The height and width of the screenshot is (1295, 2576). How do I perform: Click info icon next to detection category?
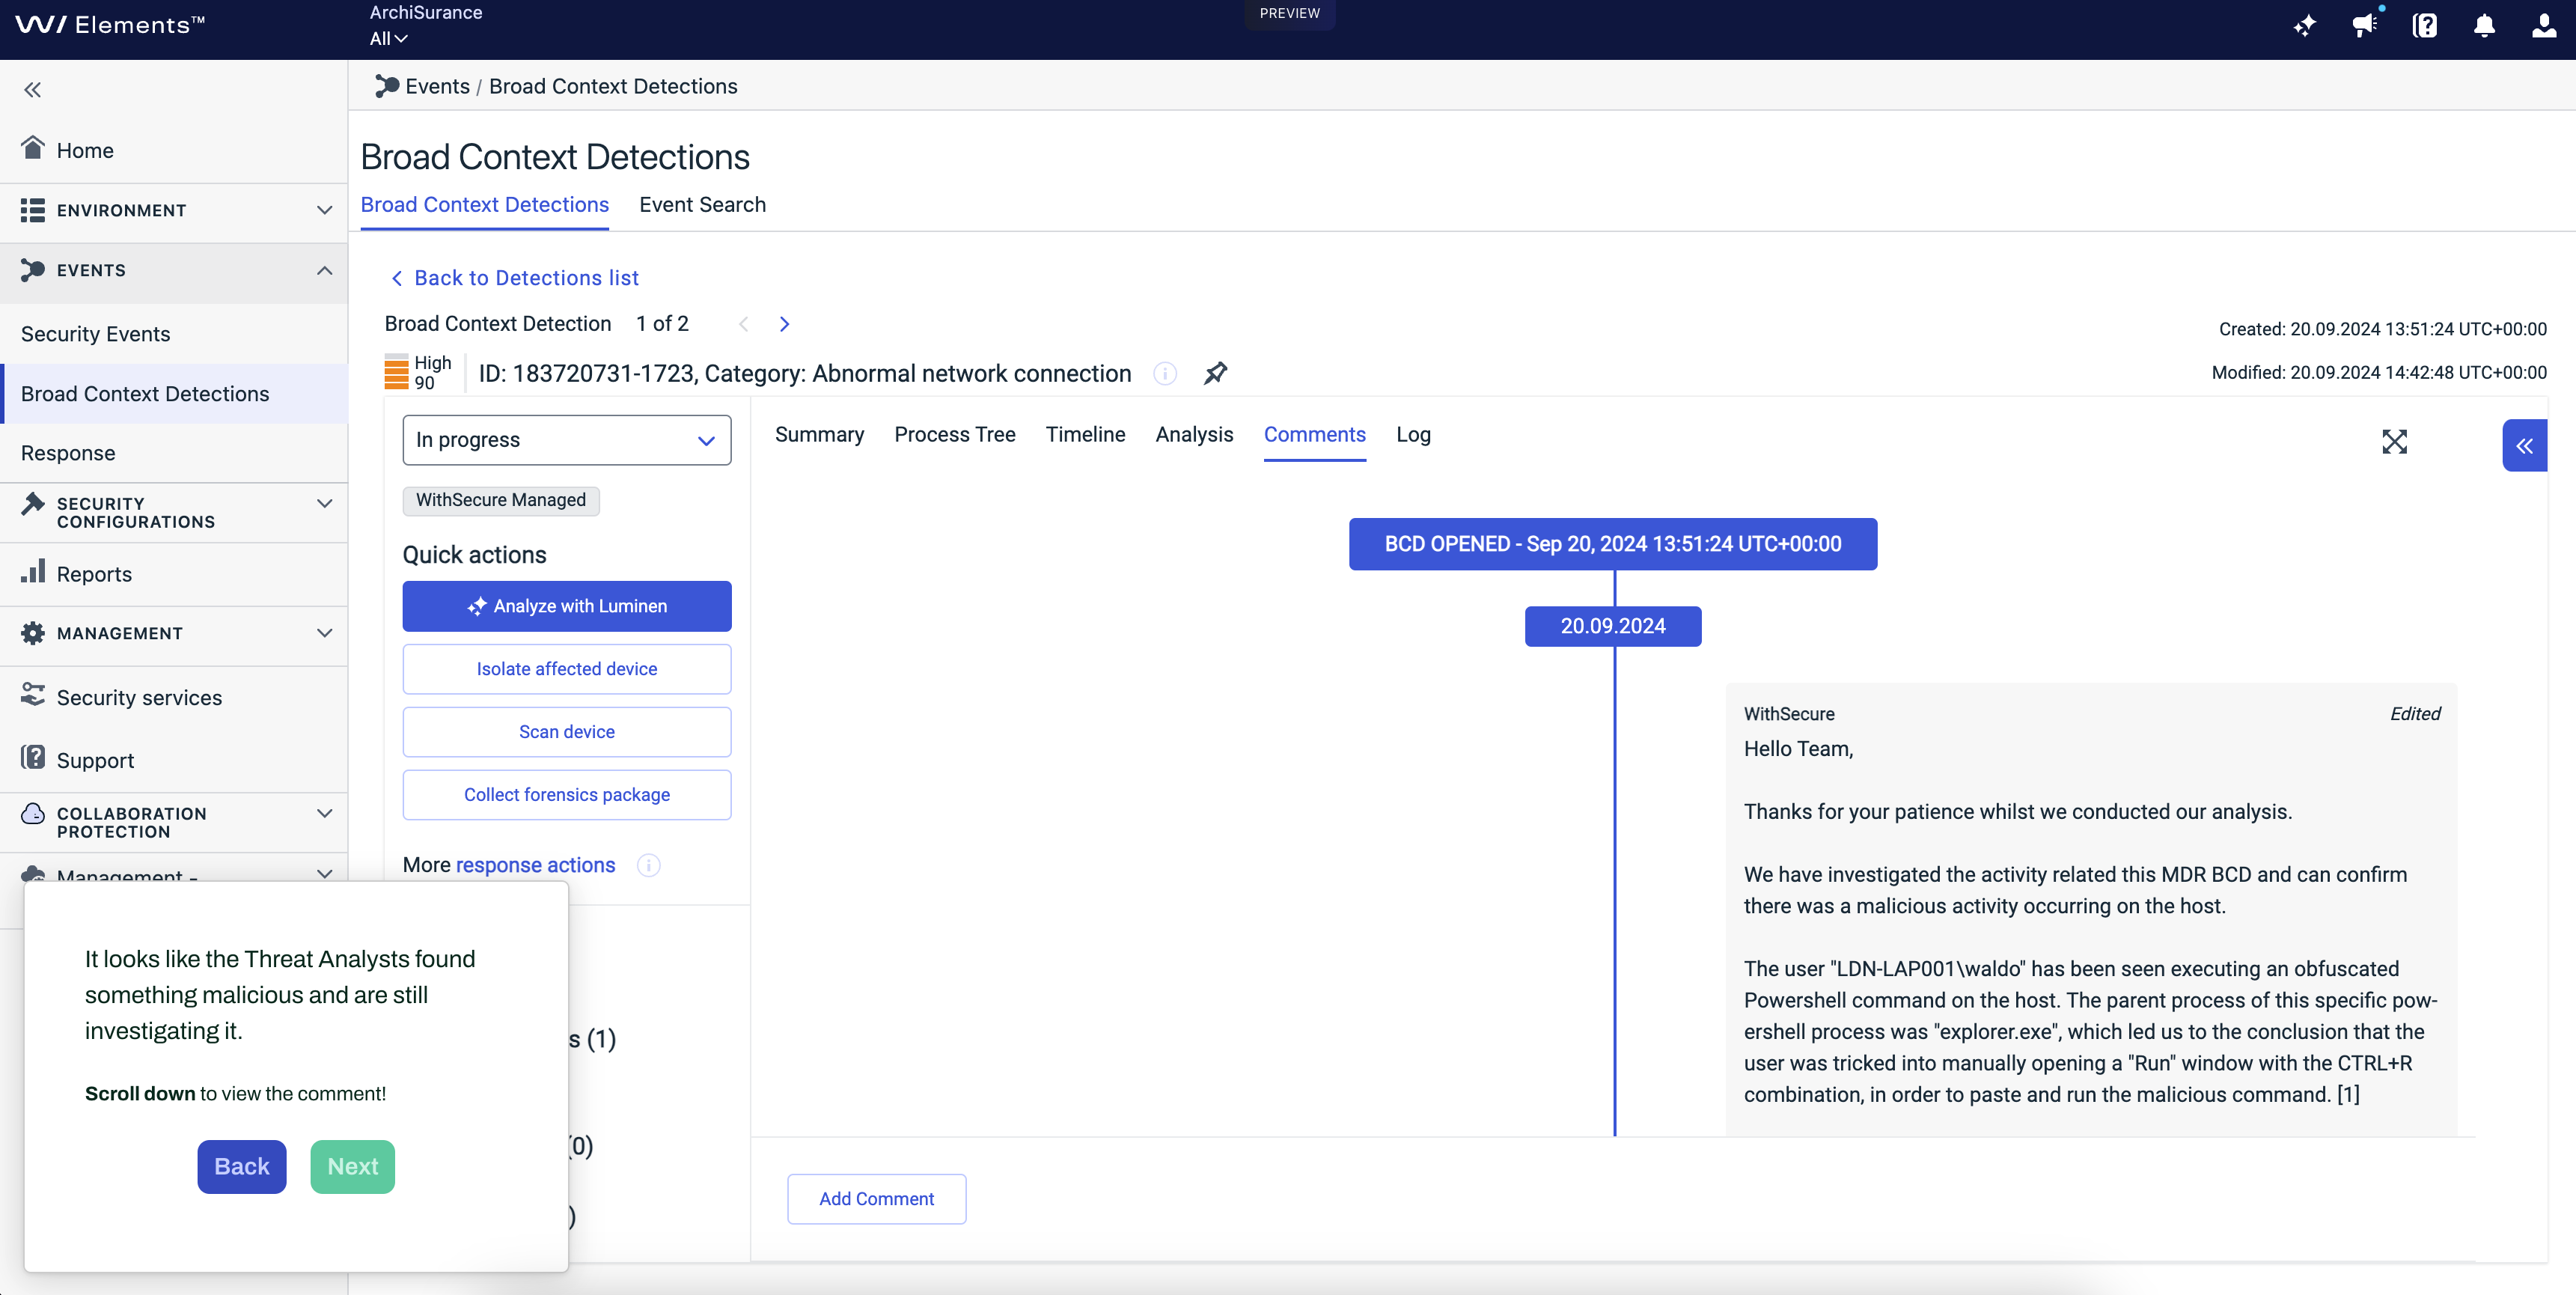tap(1164, 373)
